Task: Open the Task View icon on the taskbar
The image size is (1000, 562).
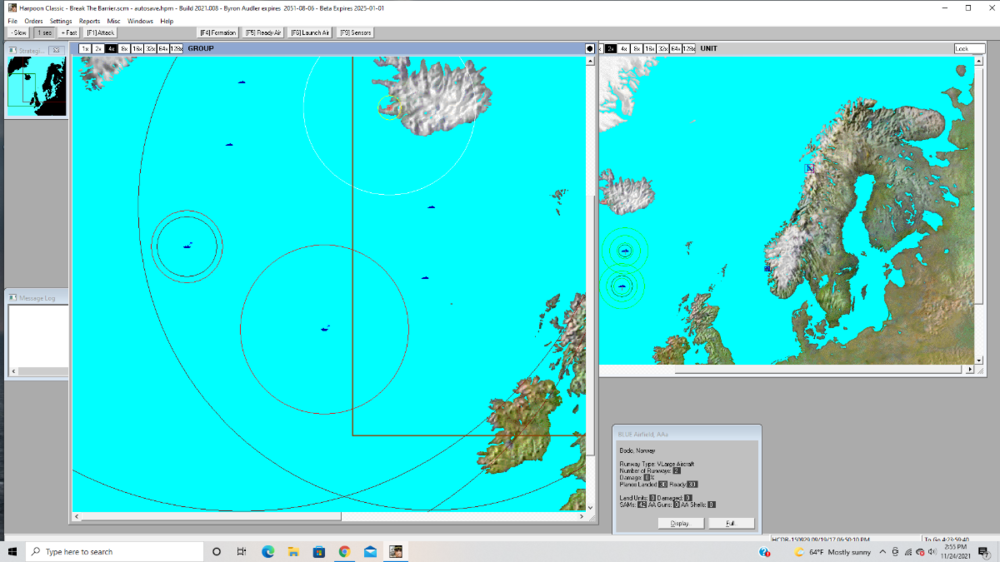Action: pos(242,551)
